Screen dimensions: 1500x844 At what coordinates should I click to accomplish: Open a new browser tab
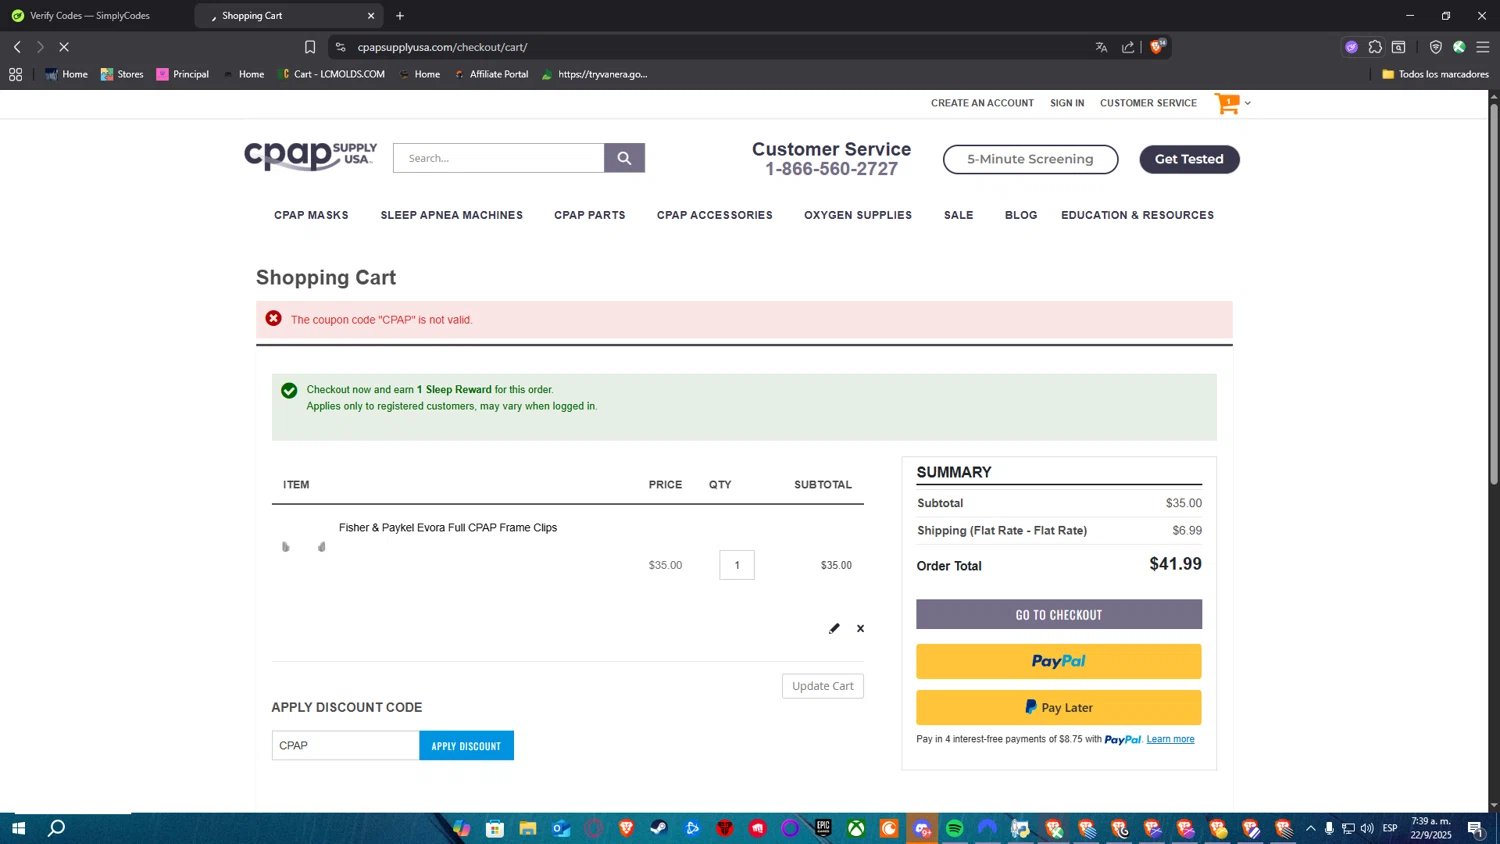tap(400, 16)
